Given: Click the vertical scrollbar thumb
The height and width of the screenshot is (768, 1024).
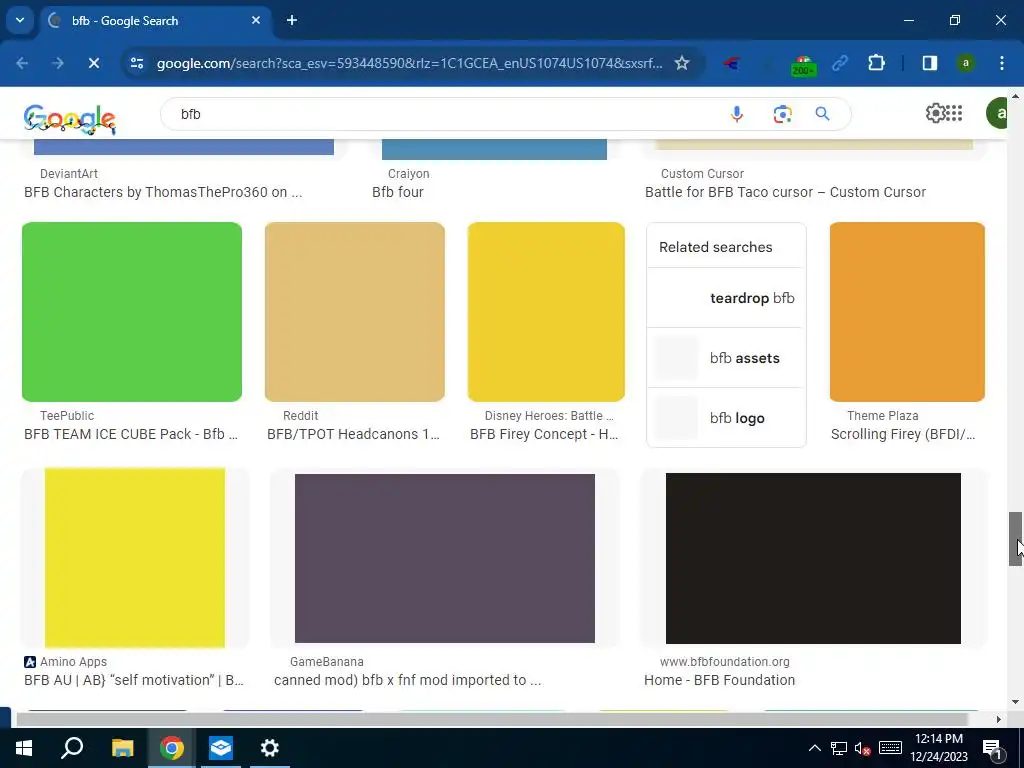Looking at the screenshot, I should pyautogui.click(x=1015, y=539).
